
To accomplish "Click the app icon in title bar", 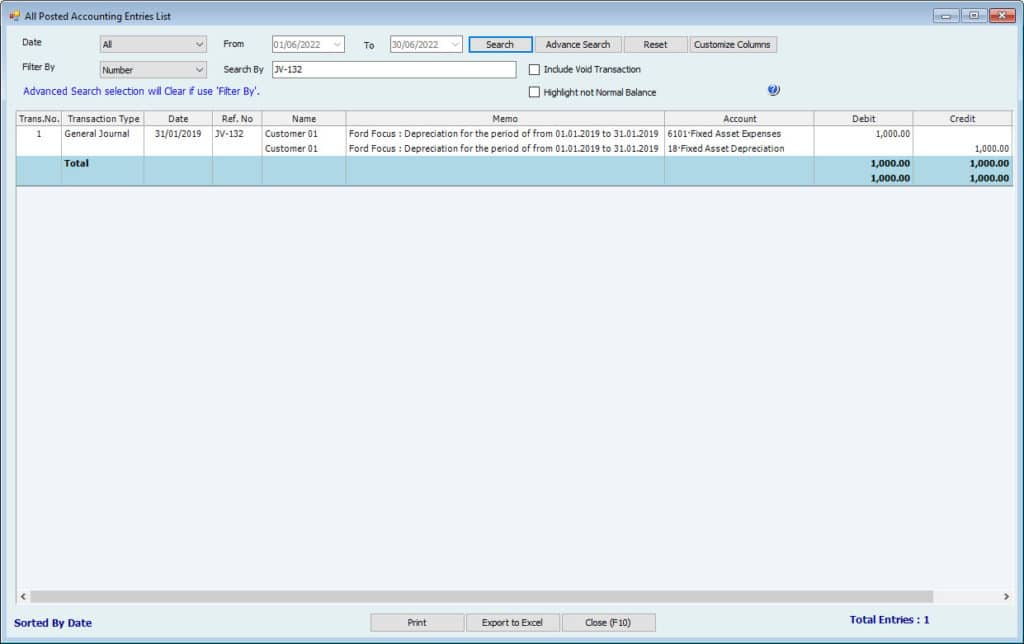I will click(14, 16).
